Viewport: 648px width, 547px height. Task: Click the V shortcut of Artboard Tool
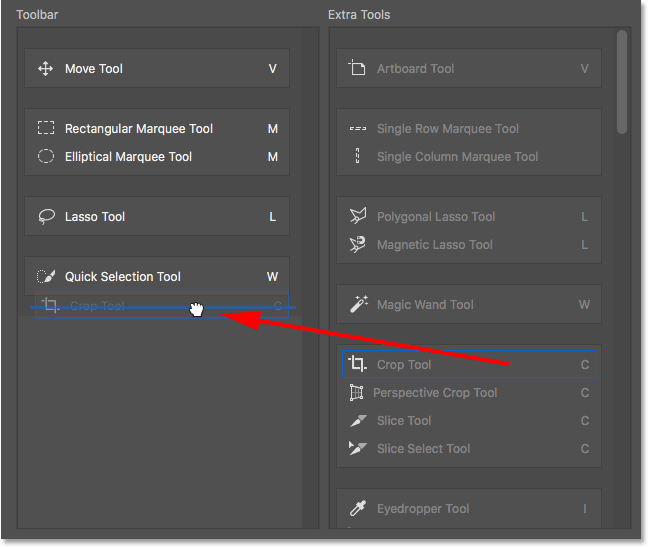click(584, 69)
